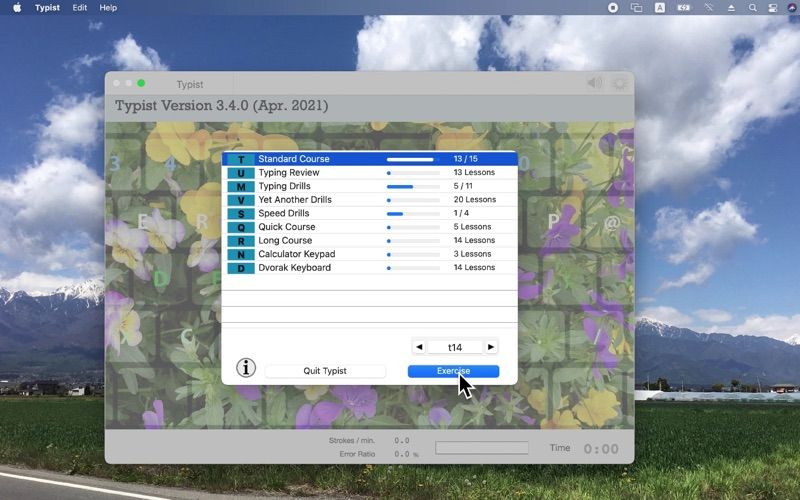Click the 13 / 15 progress text

pyautogui.click(x=465, y=159)
